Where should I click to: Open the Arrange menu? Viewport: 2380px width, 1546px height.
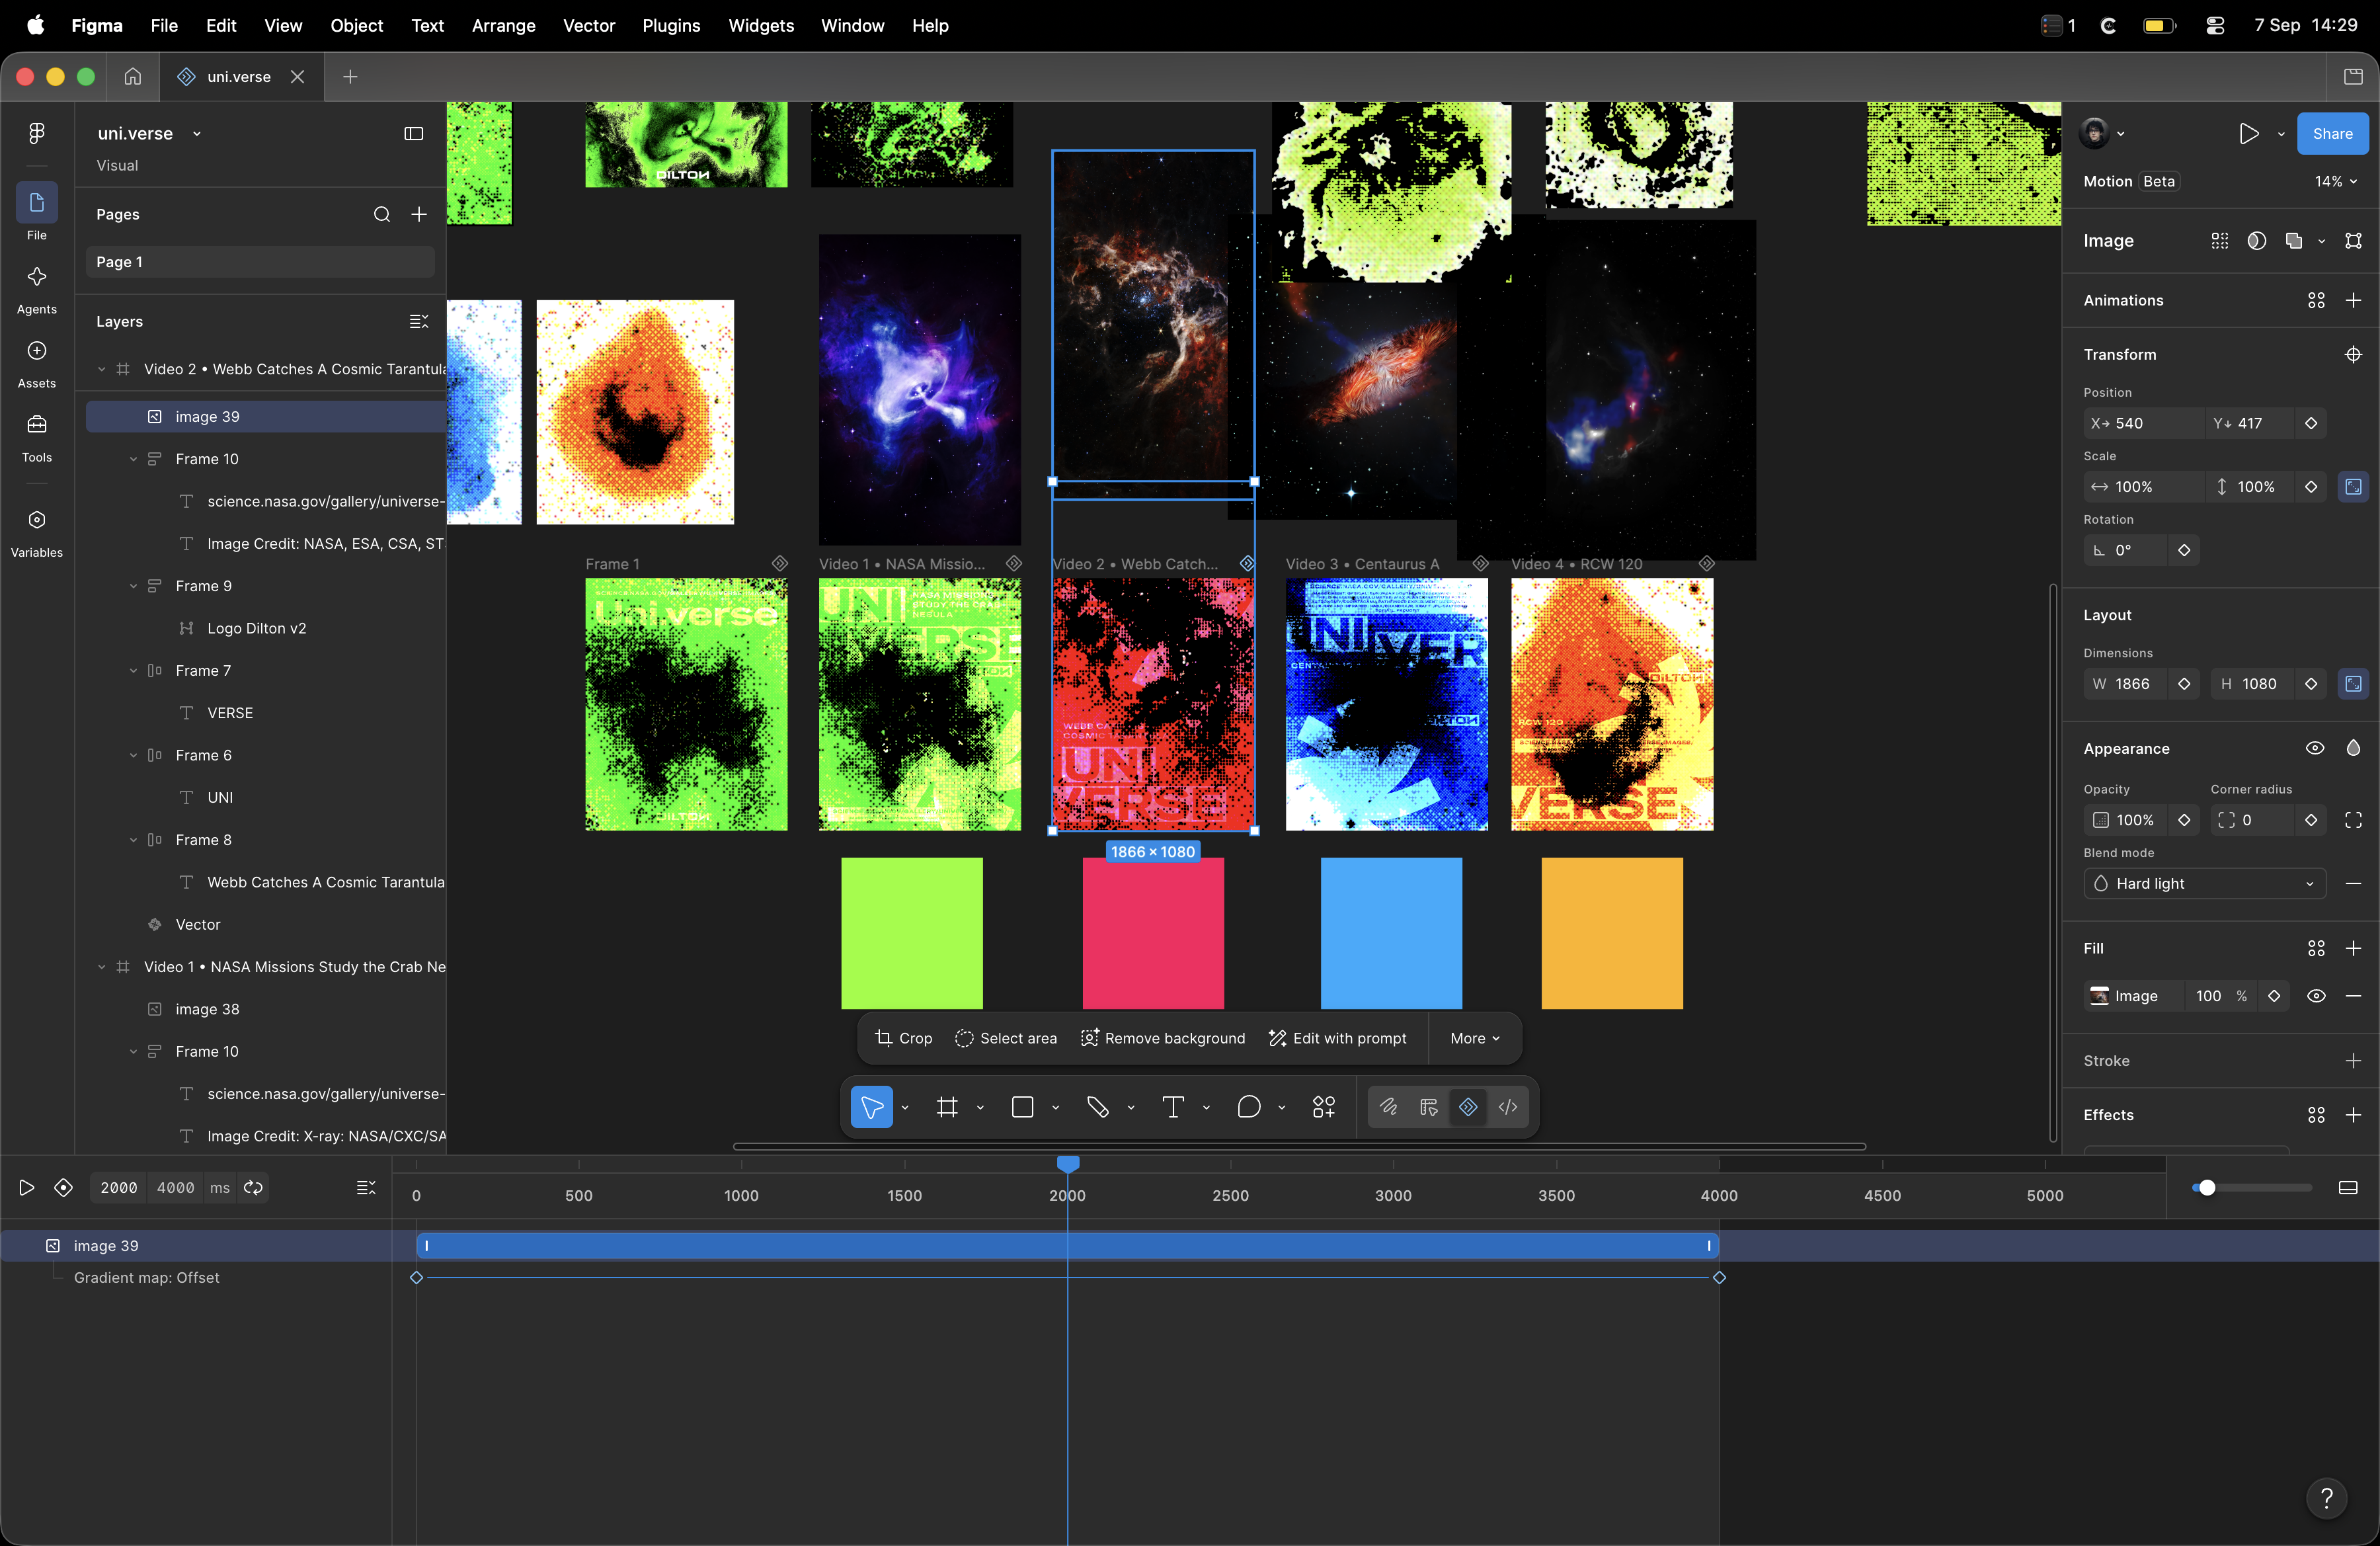[503, 25]
